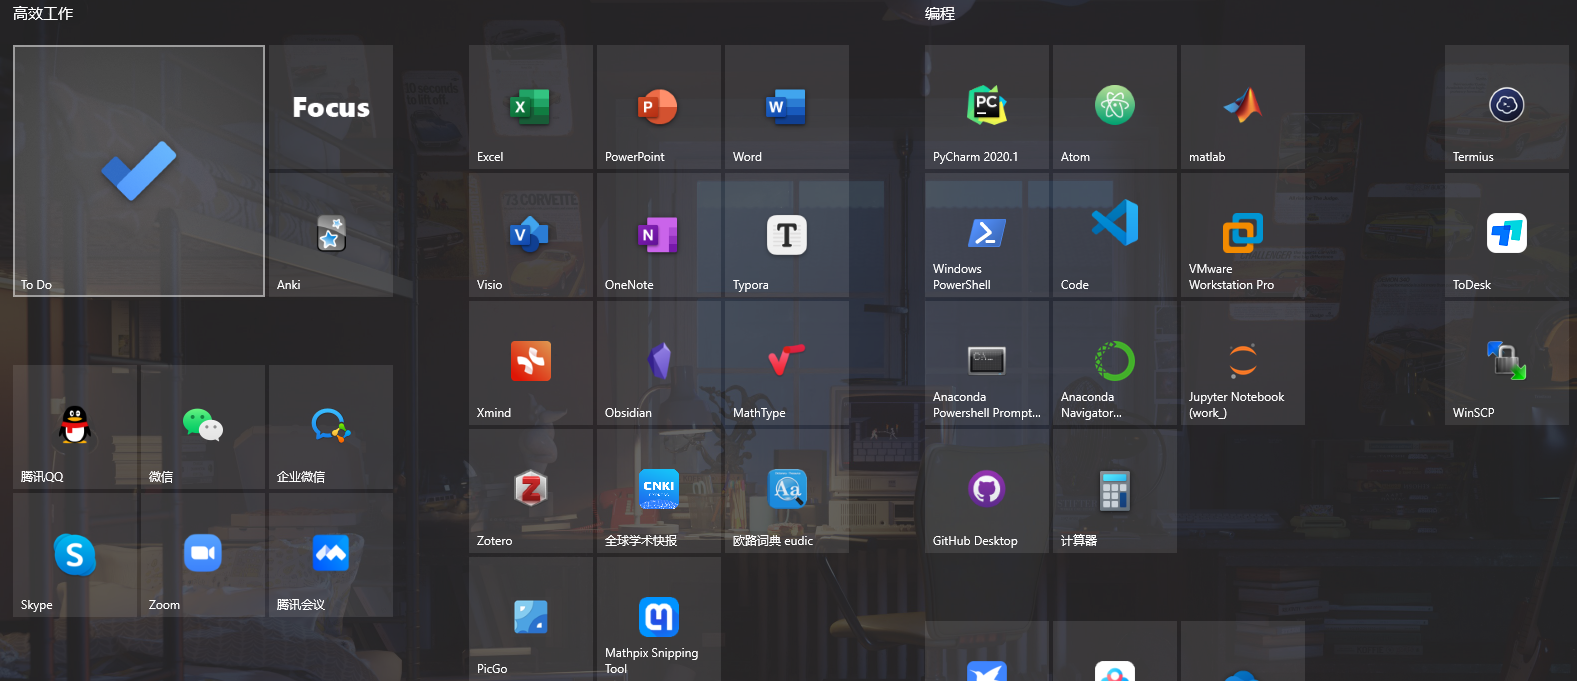Open Obsidian tile

pyautogui.click(x=659, y=363)
